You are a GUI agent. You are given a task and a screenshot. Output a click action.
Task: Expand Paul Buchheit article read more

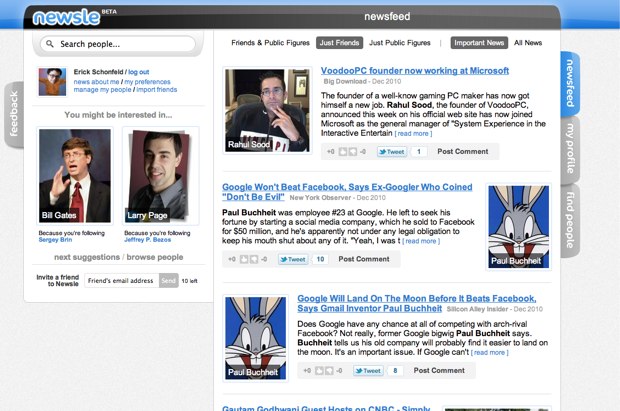coord(421,241)
